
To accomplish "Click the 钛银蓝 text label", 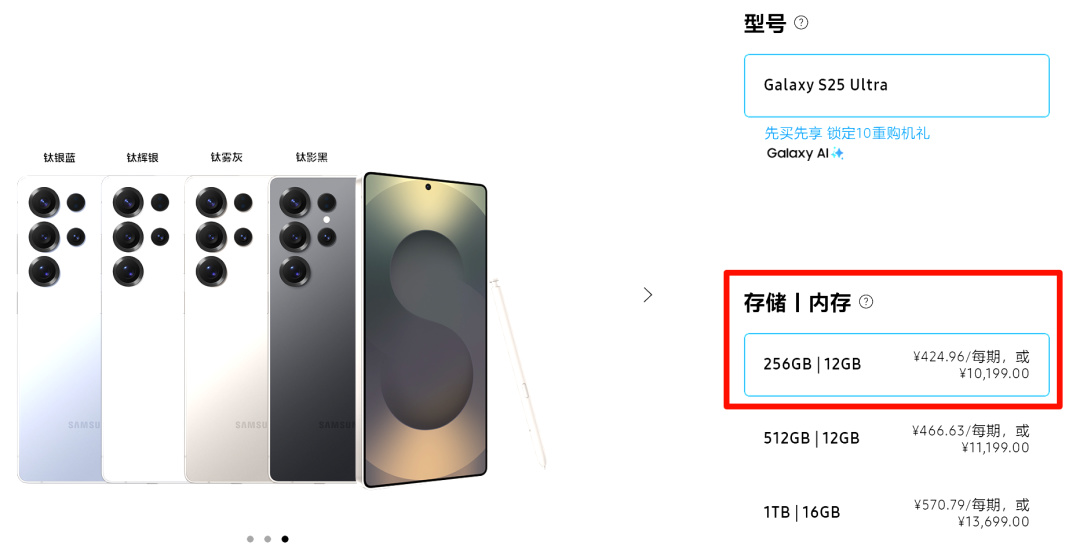I will (x=59, y=157).
